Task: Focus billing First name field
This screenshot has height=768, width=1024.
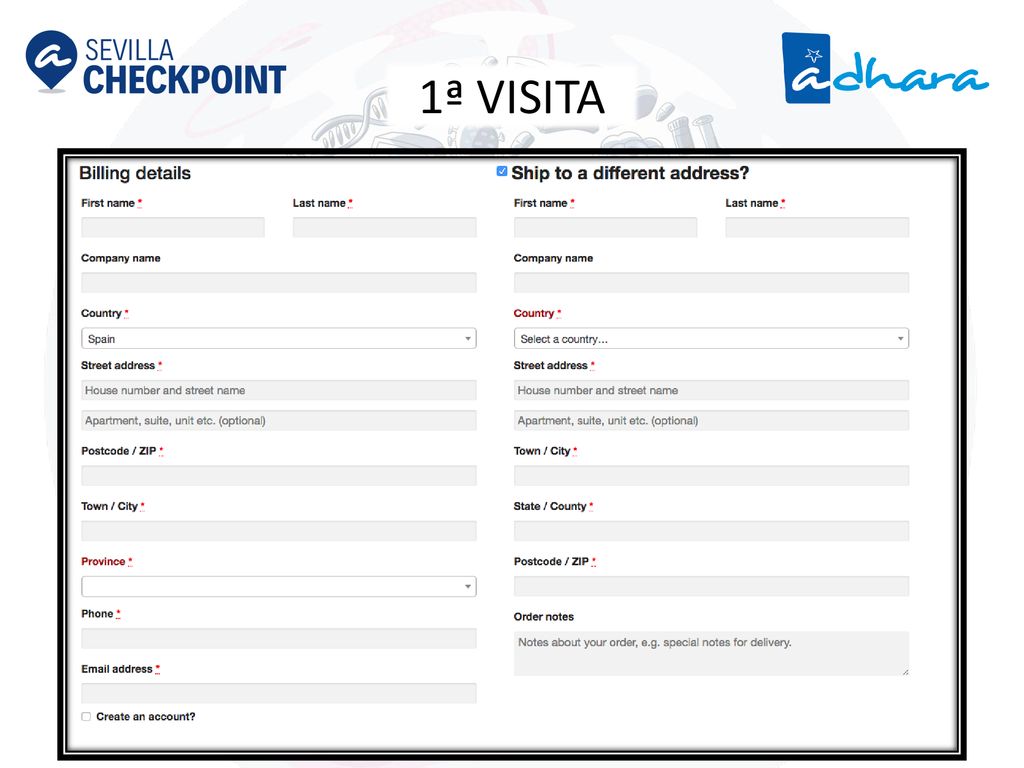Action: pyautogui.click(x=173, y=227)
